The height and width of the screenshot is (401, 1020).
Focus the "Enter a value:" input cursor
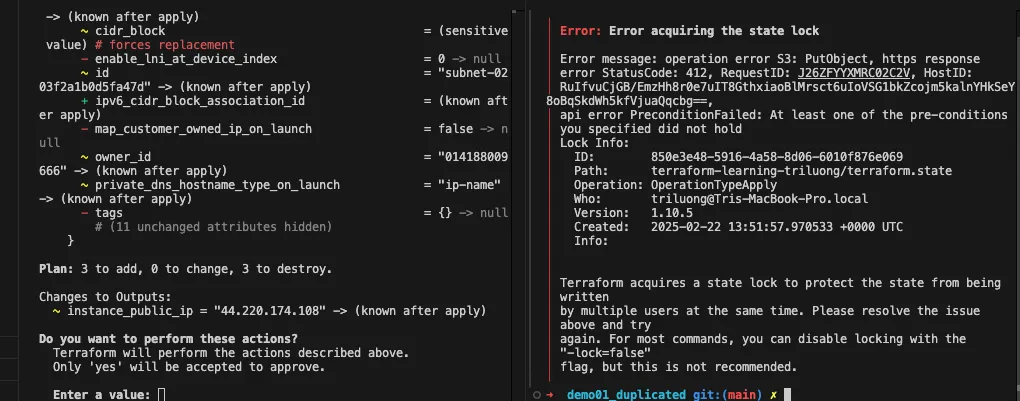161,395
